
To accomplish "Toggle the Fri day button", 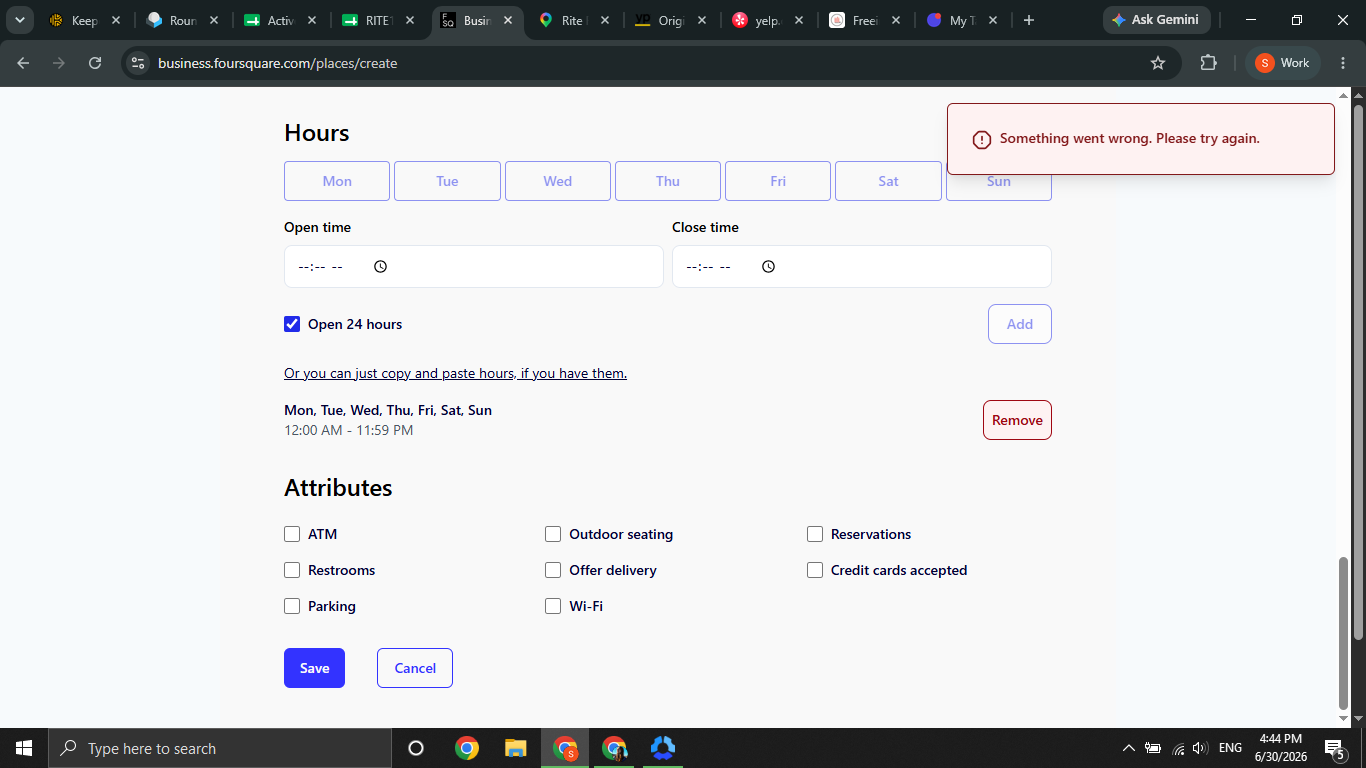I will (x=778, y=181).
